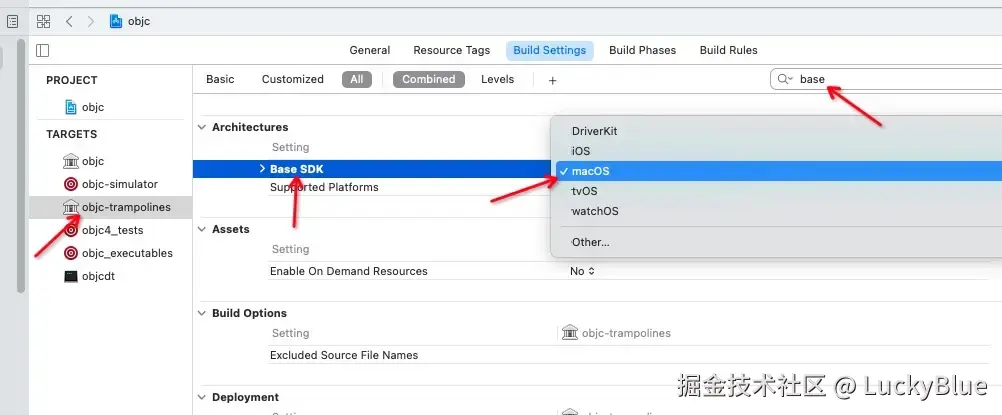Collapse the Architectures section
This screenshot has width=1002, height=415.
coord(202,127)
